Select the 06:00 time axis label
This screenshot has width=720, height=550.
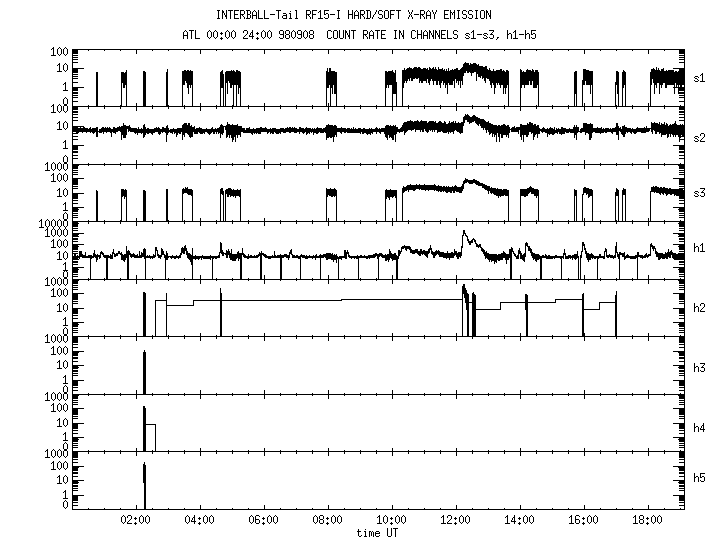pyautogui.click(x=264, y=522)
